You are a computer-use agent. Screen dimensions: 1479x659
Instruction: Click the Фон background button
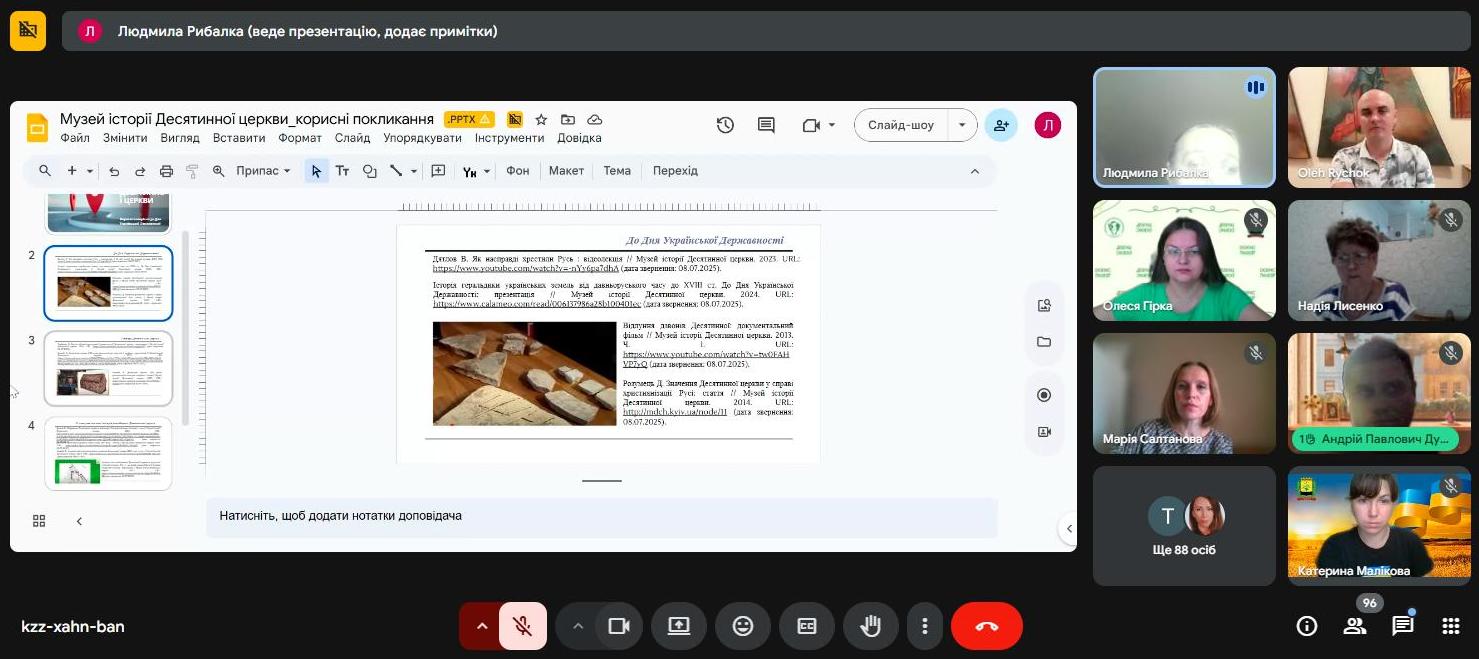[x=518, y=171]
